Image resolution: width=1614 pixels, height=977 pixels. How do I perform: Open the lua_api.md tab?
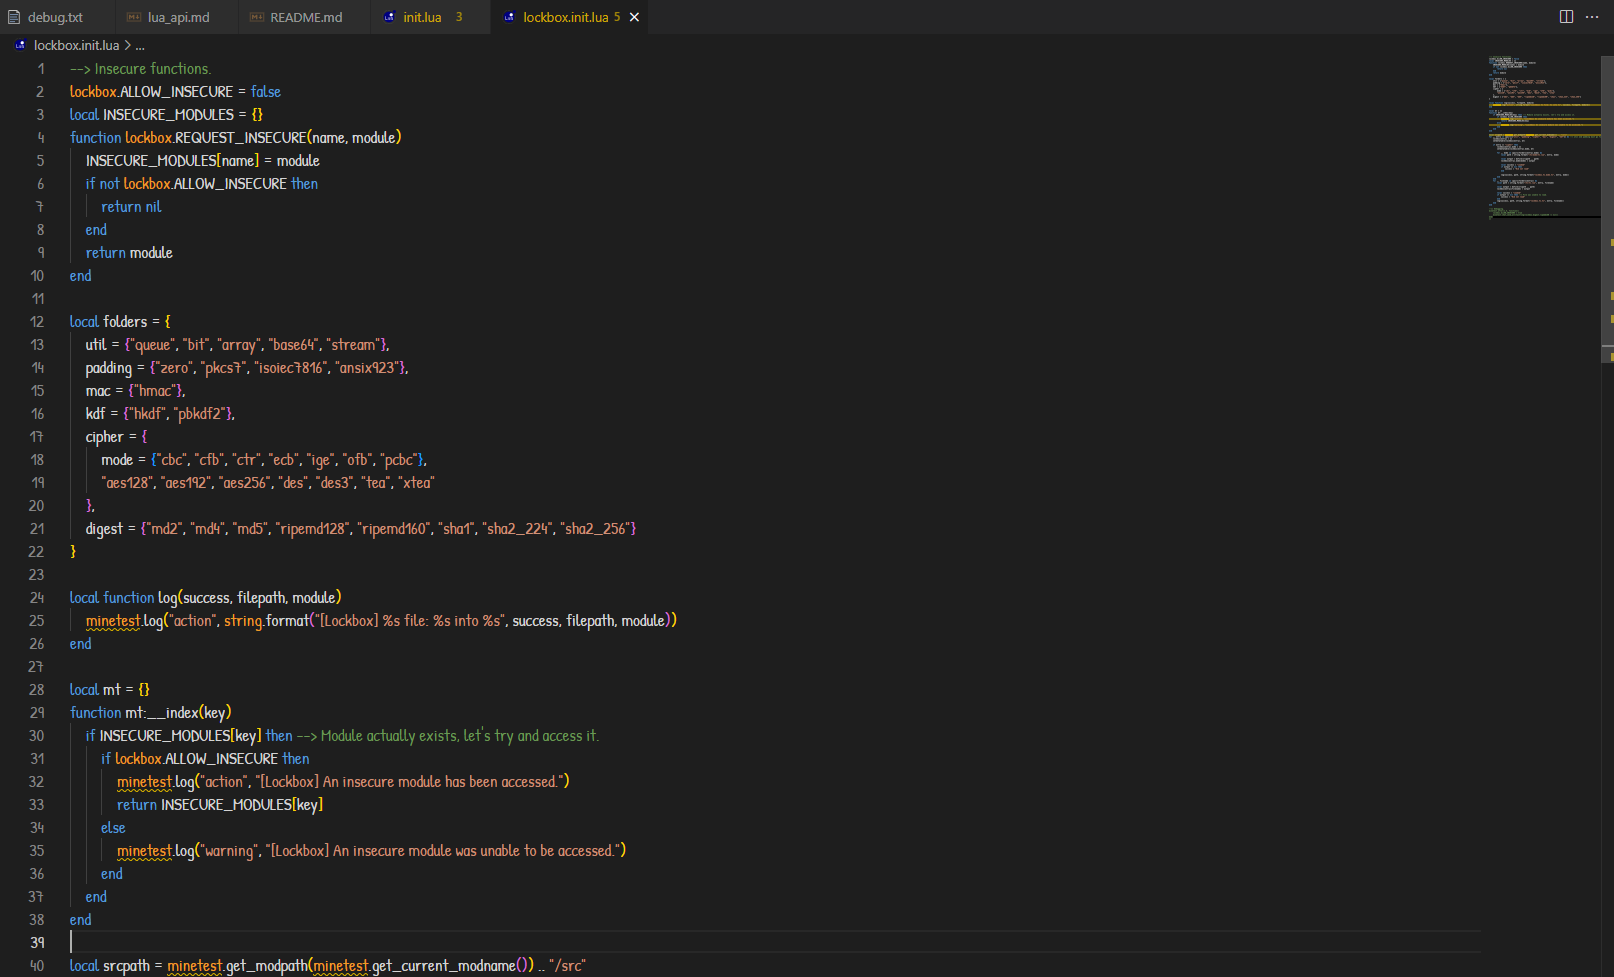click(179, 17)
